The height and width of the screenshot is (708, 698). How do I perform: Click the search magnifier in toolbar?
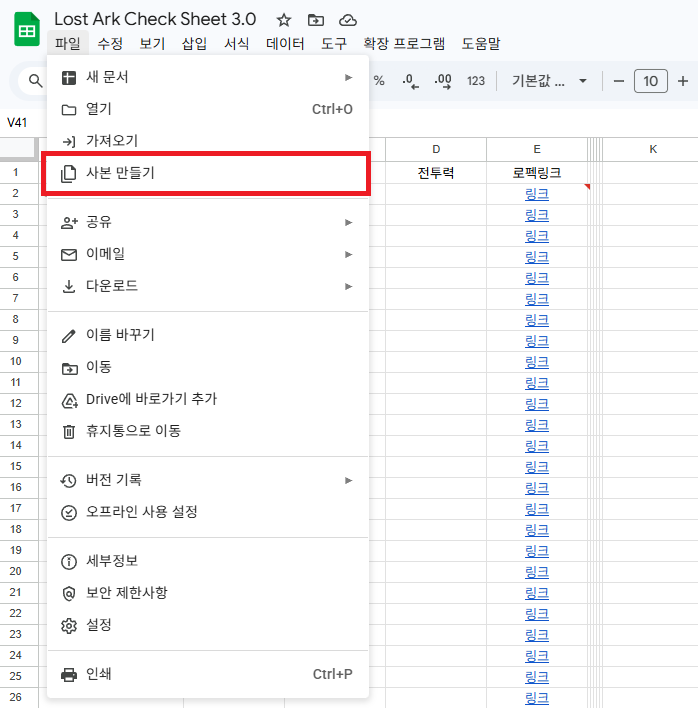pyautogui.click(x=35, y=81)
